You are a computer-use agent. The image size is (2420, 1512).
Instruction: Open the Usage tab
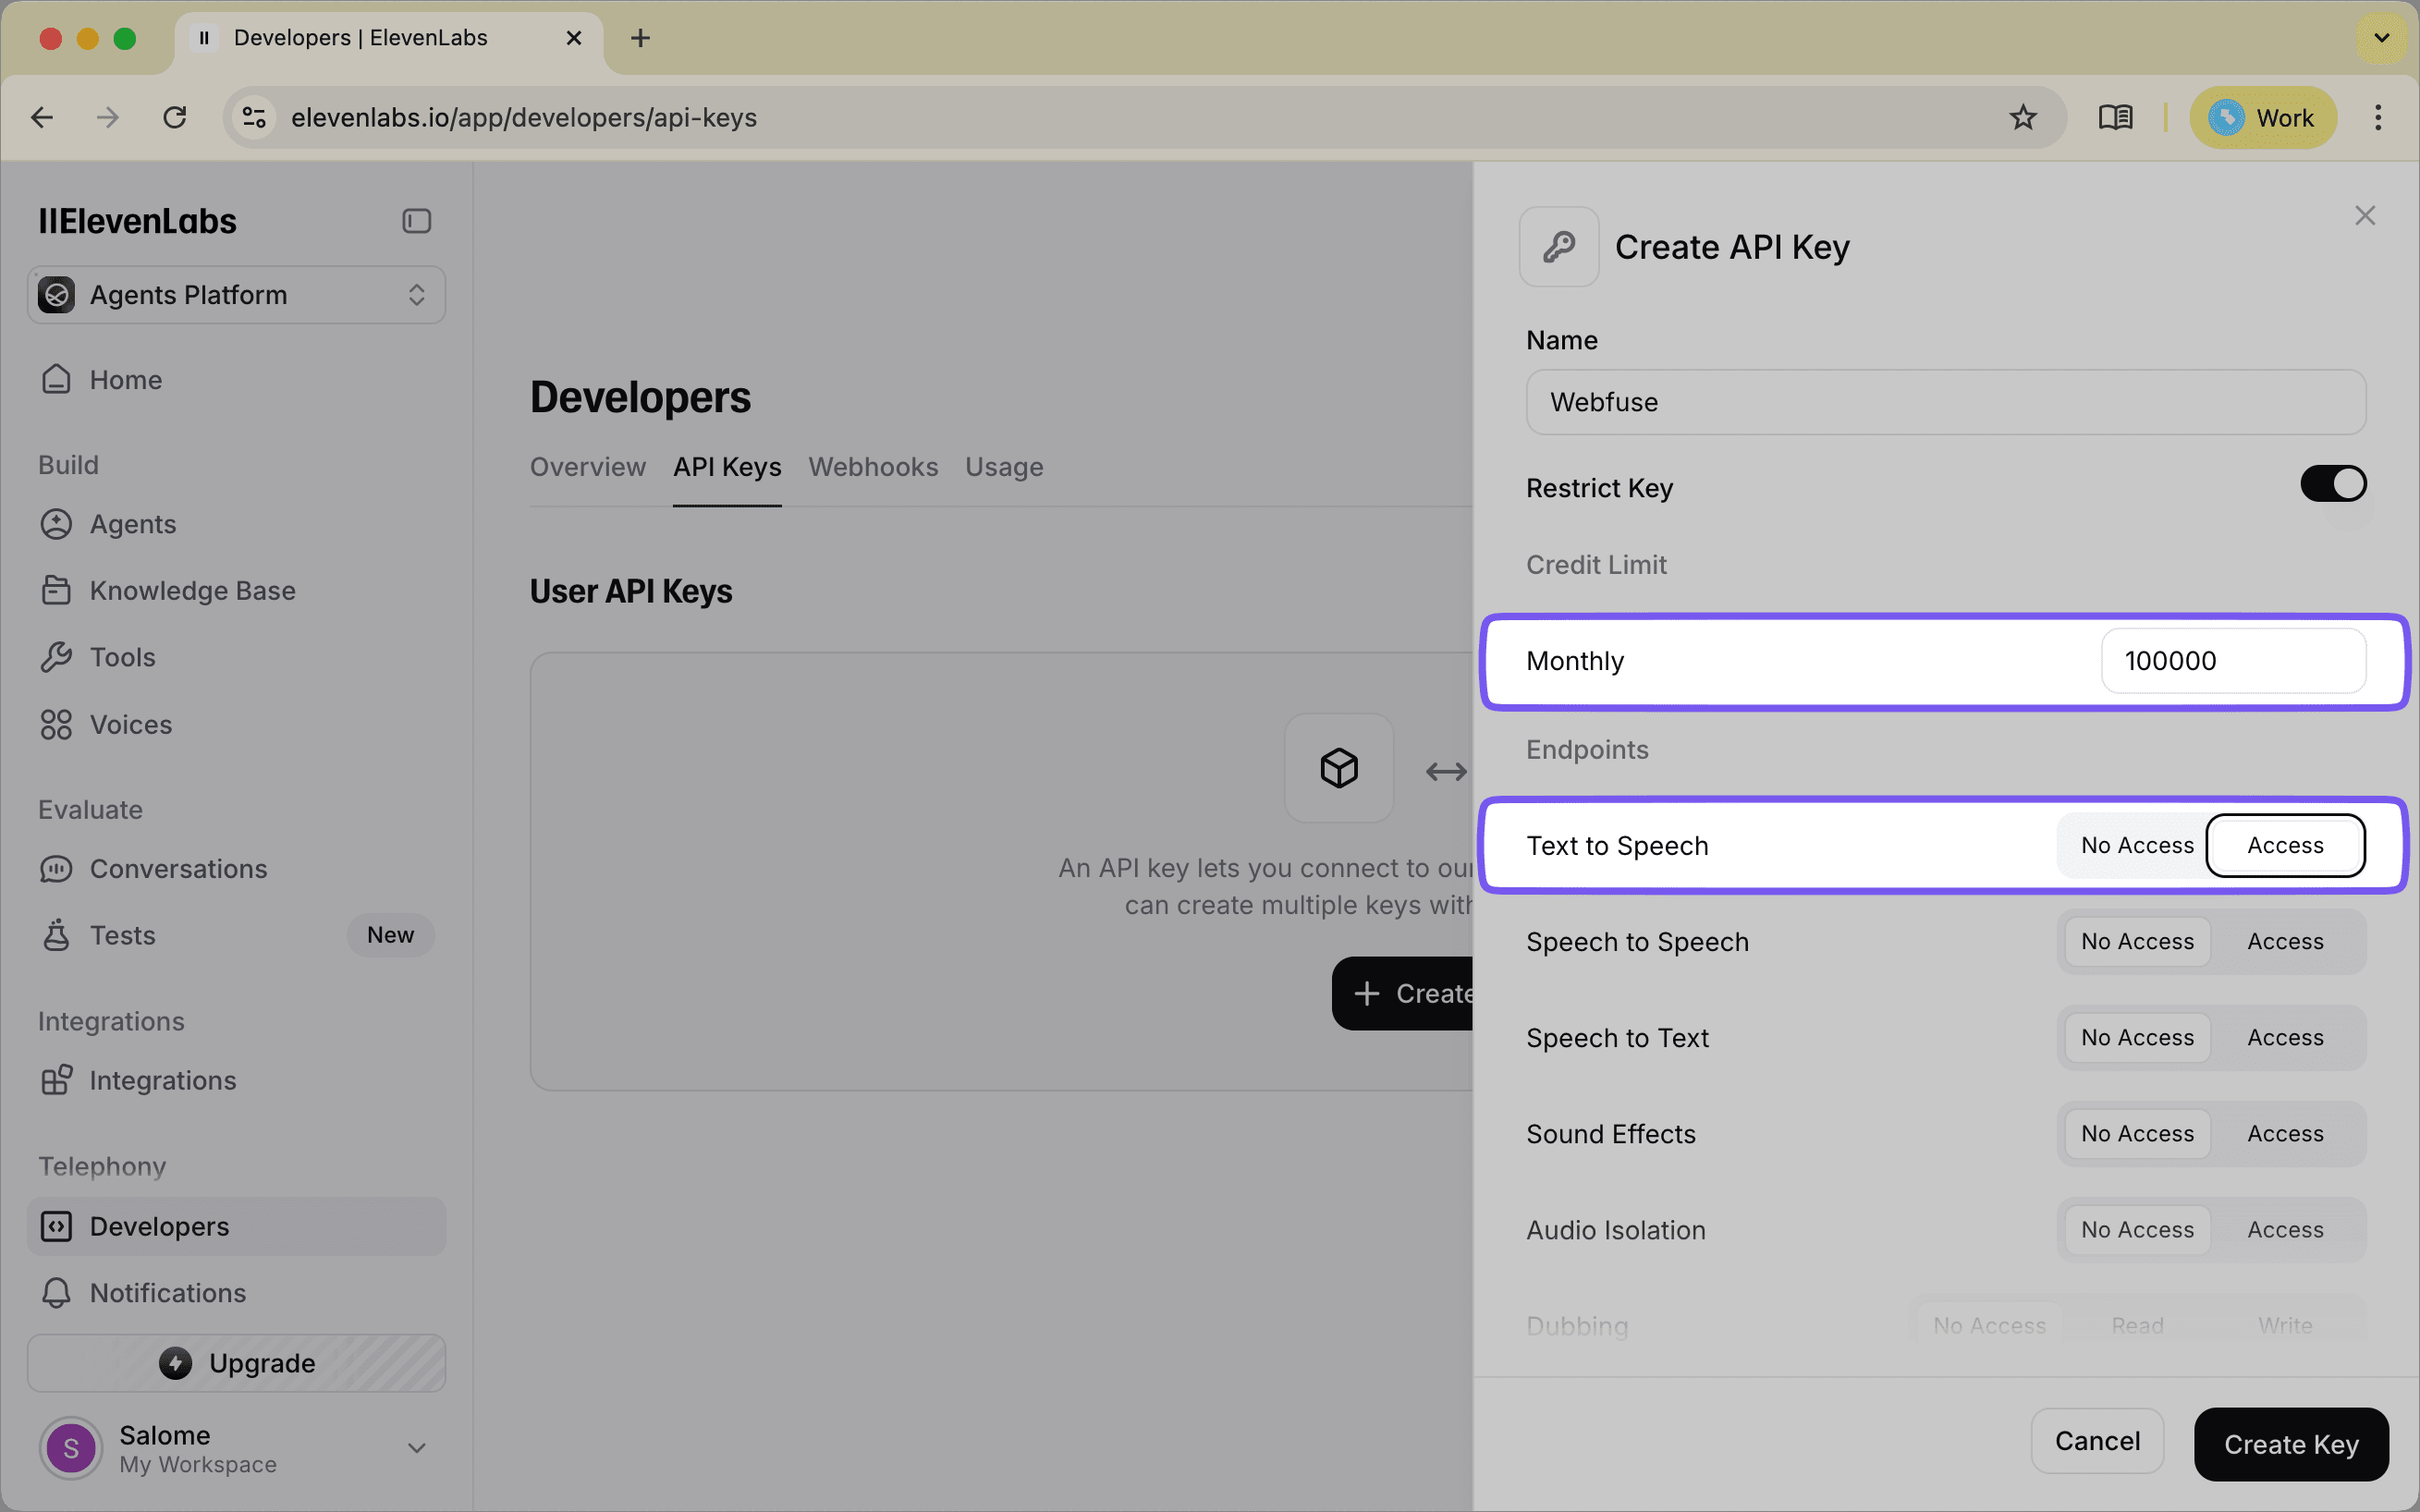(1004, 467)
